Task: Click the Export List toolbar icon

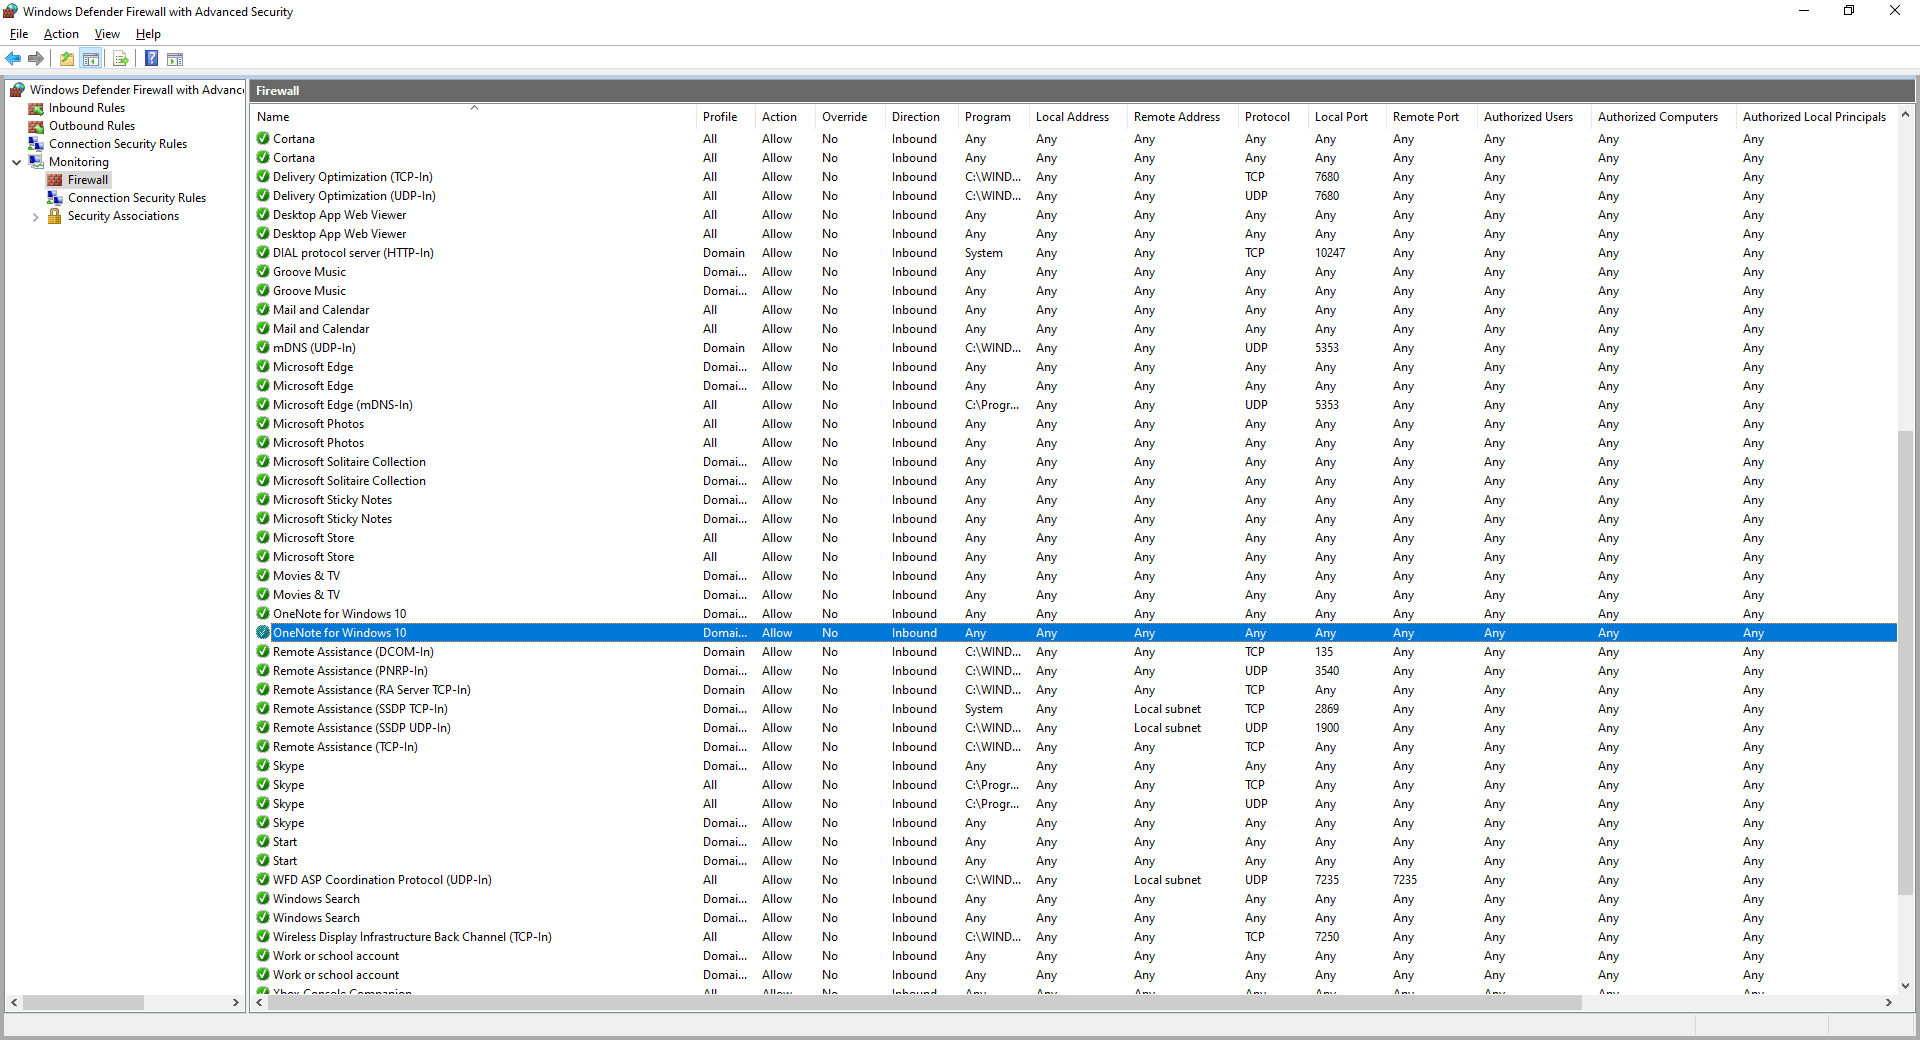Action: point(121,59)
